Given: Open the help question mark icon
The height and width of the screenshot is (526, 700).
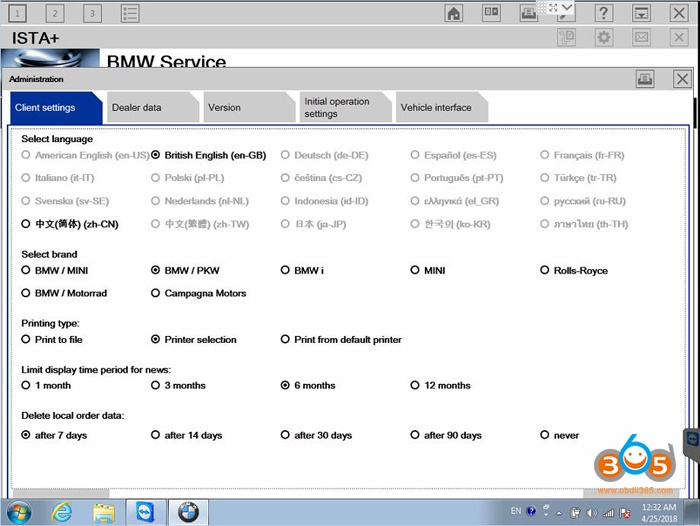Looking at the screenshot, I should [x=604, y=13].
